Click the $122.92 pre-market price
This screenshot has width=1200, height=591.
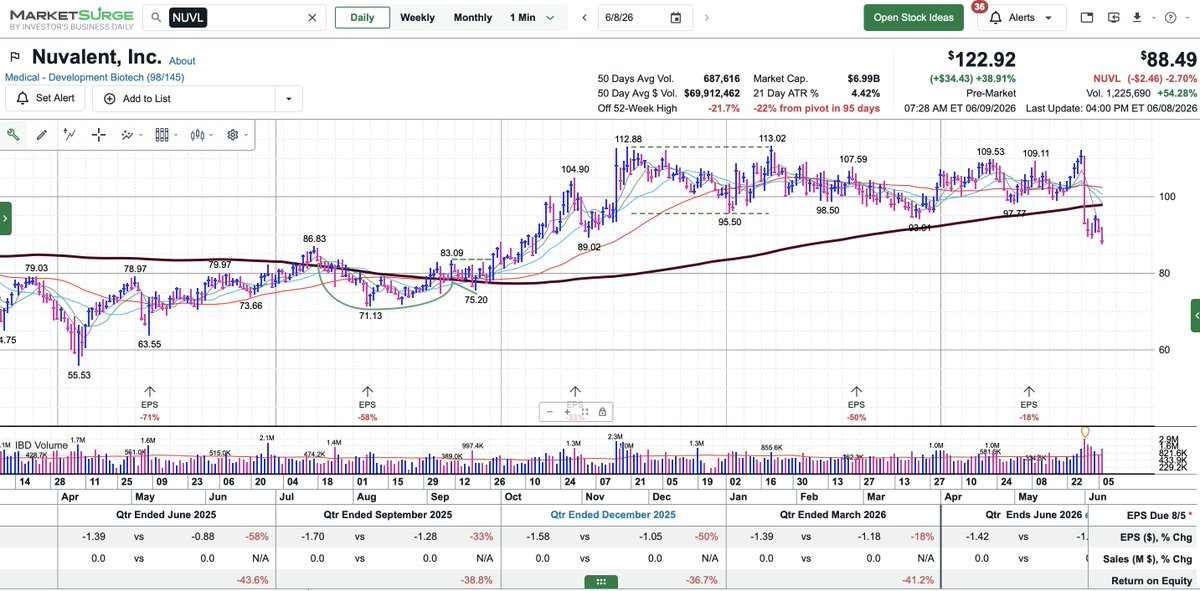(982, 59)
